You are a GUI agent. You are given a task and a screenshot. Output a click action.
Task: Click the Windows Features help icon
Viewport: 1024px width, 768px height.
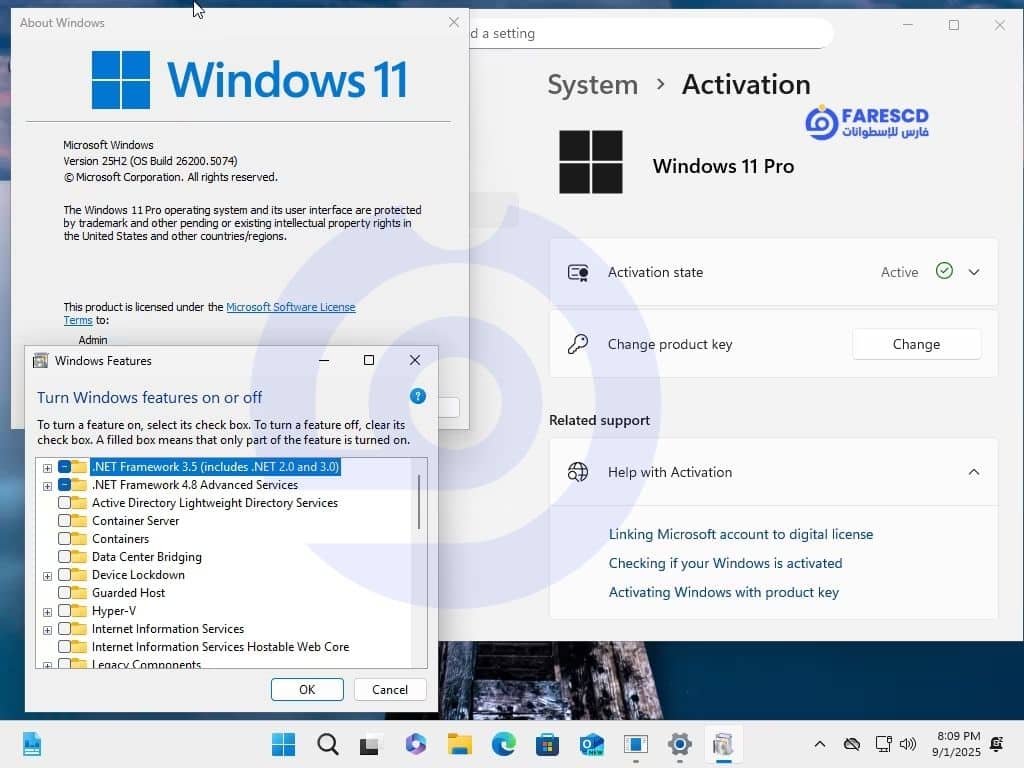pyautogui.click(x=417, y=396)
